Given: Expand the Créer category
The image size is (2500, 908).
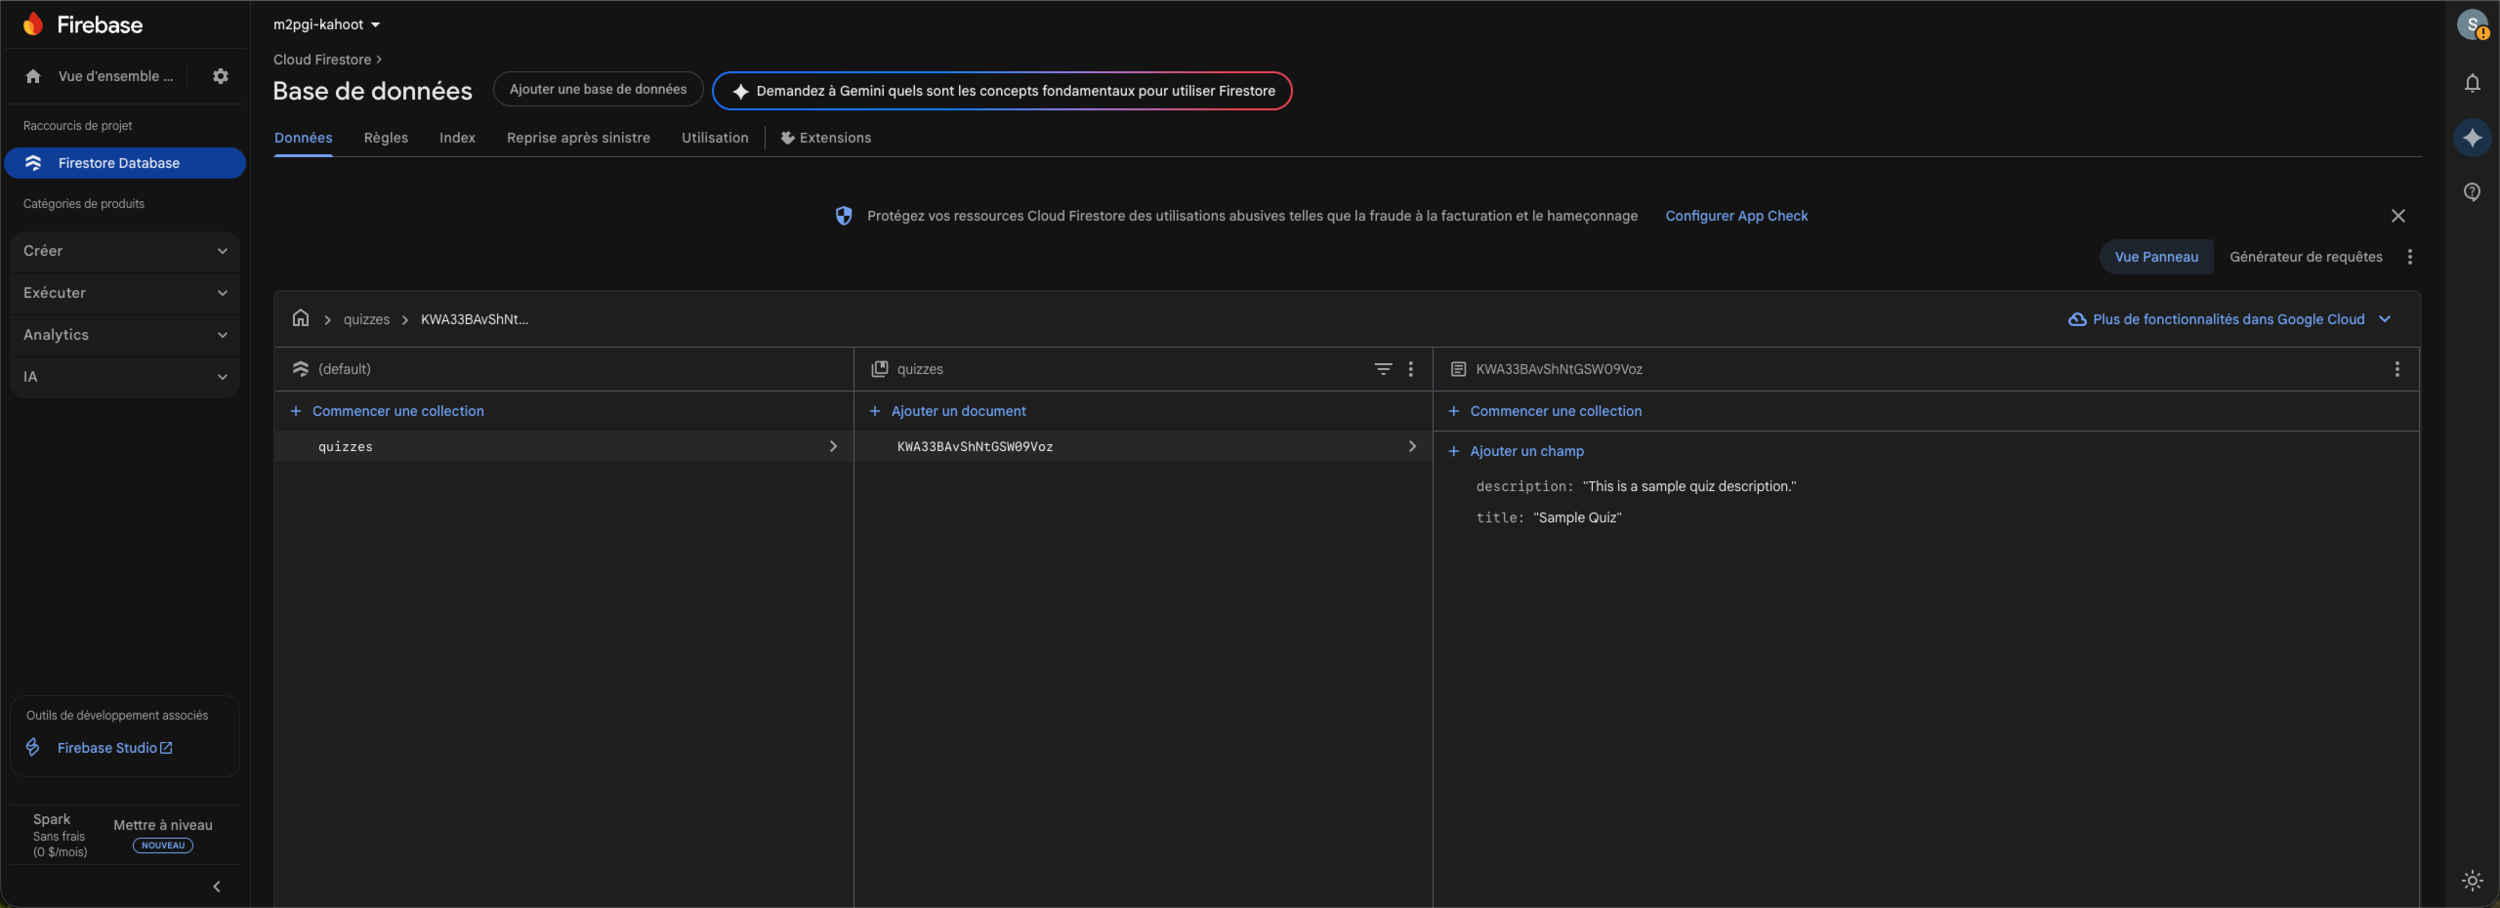Looking at the screenshot, I should coord(125,251).
